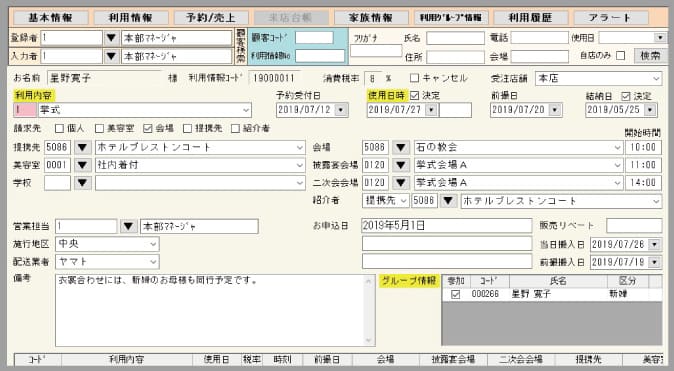Image resolution: width=674 pixels, height=371 pixels.
Task: Expand the 提携先 ホテルブレストンコート dropdown
Action: point(300,147)
